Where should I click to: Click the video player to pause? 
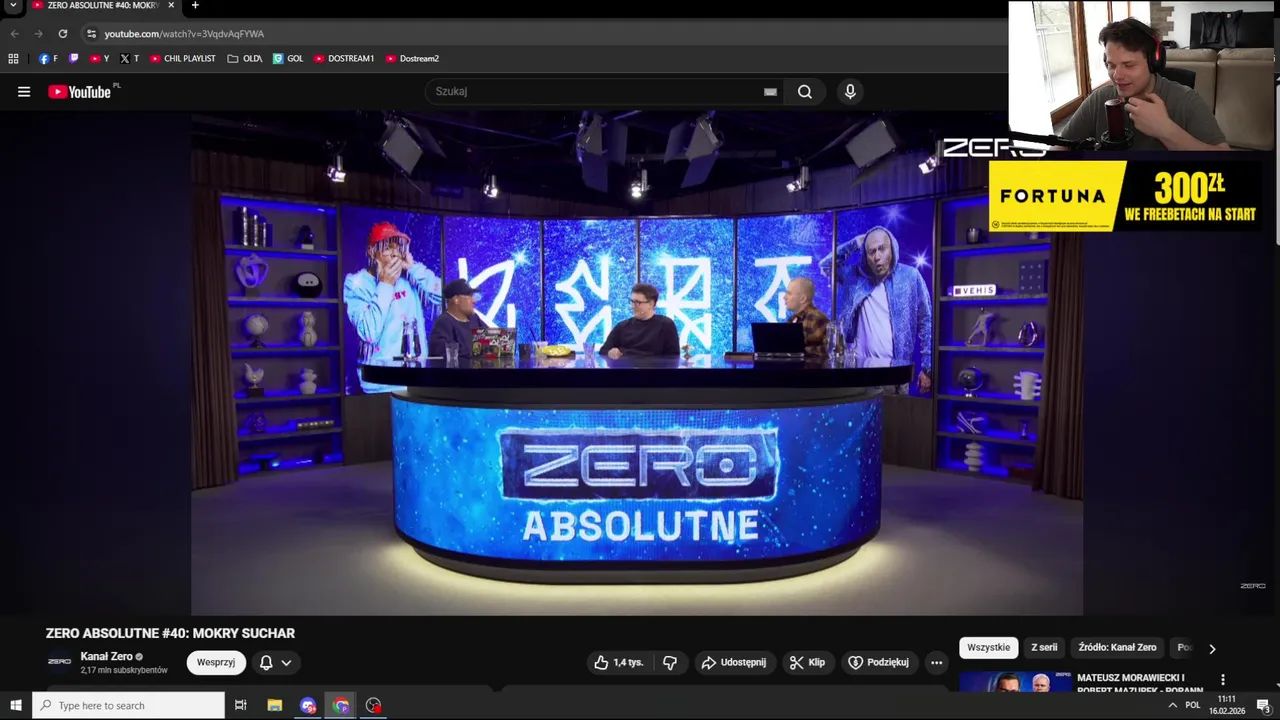[636, 362]
